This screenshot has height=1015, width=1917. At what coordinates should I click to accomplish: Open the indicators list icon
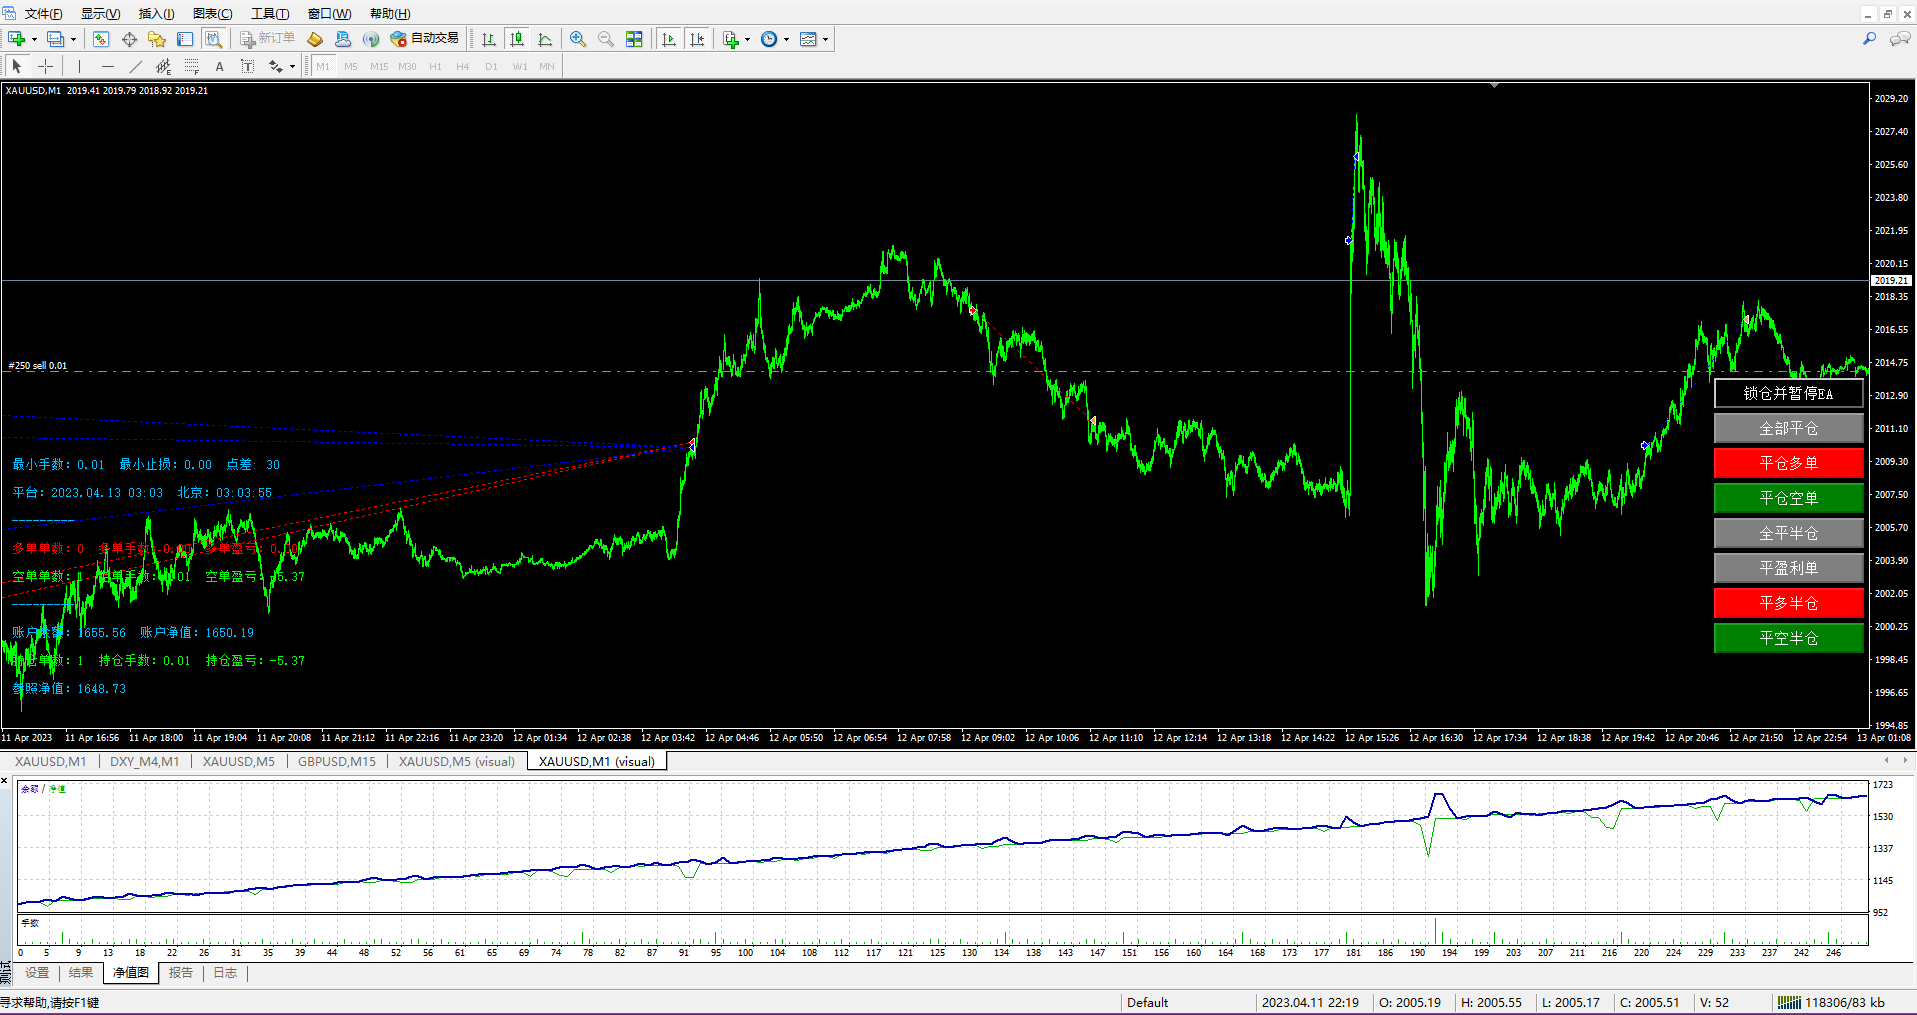tap(731, 39)
